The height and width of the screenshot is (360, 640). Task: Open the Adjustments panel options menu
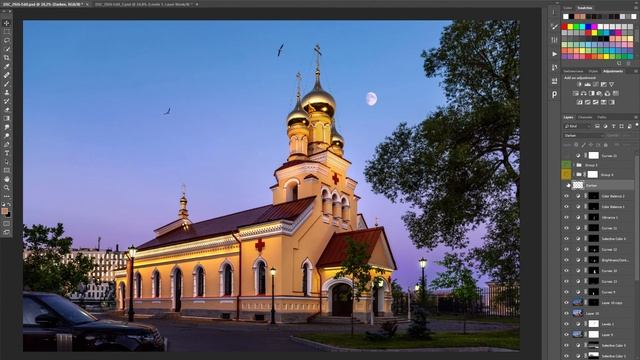(636, 71)
